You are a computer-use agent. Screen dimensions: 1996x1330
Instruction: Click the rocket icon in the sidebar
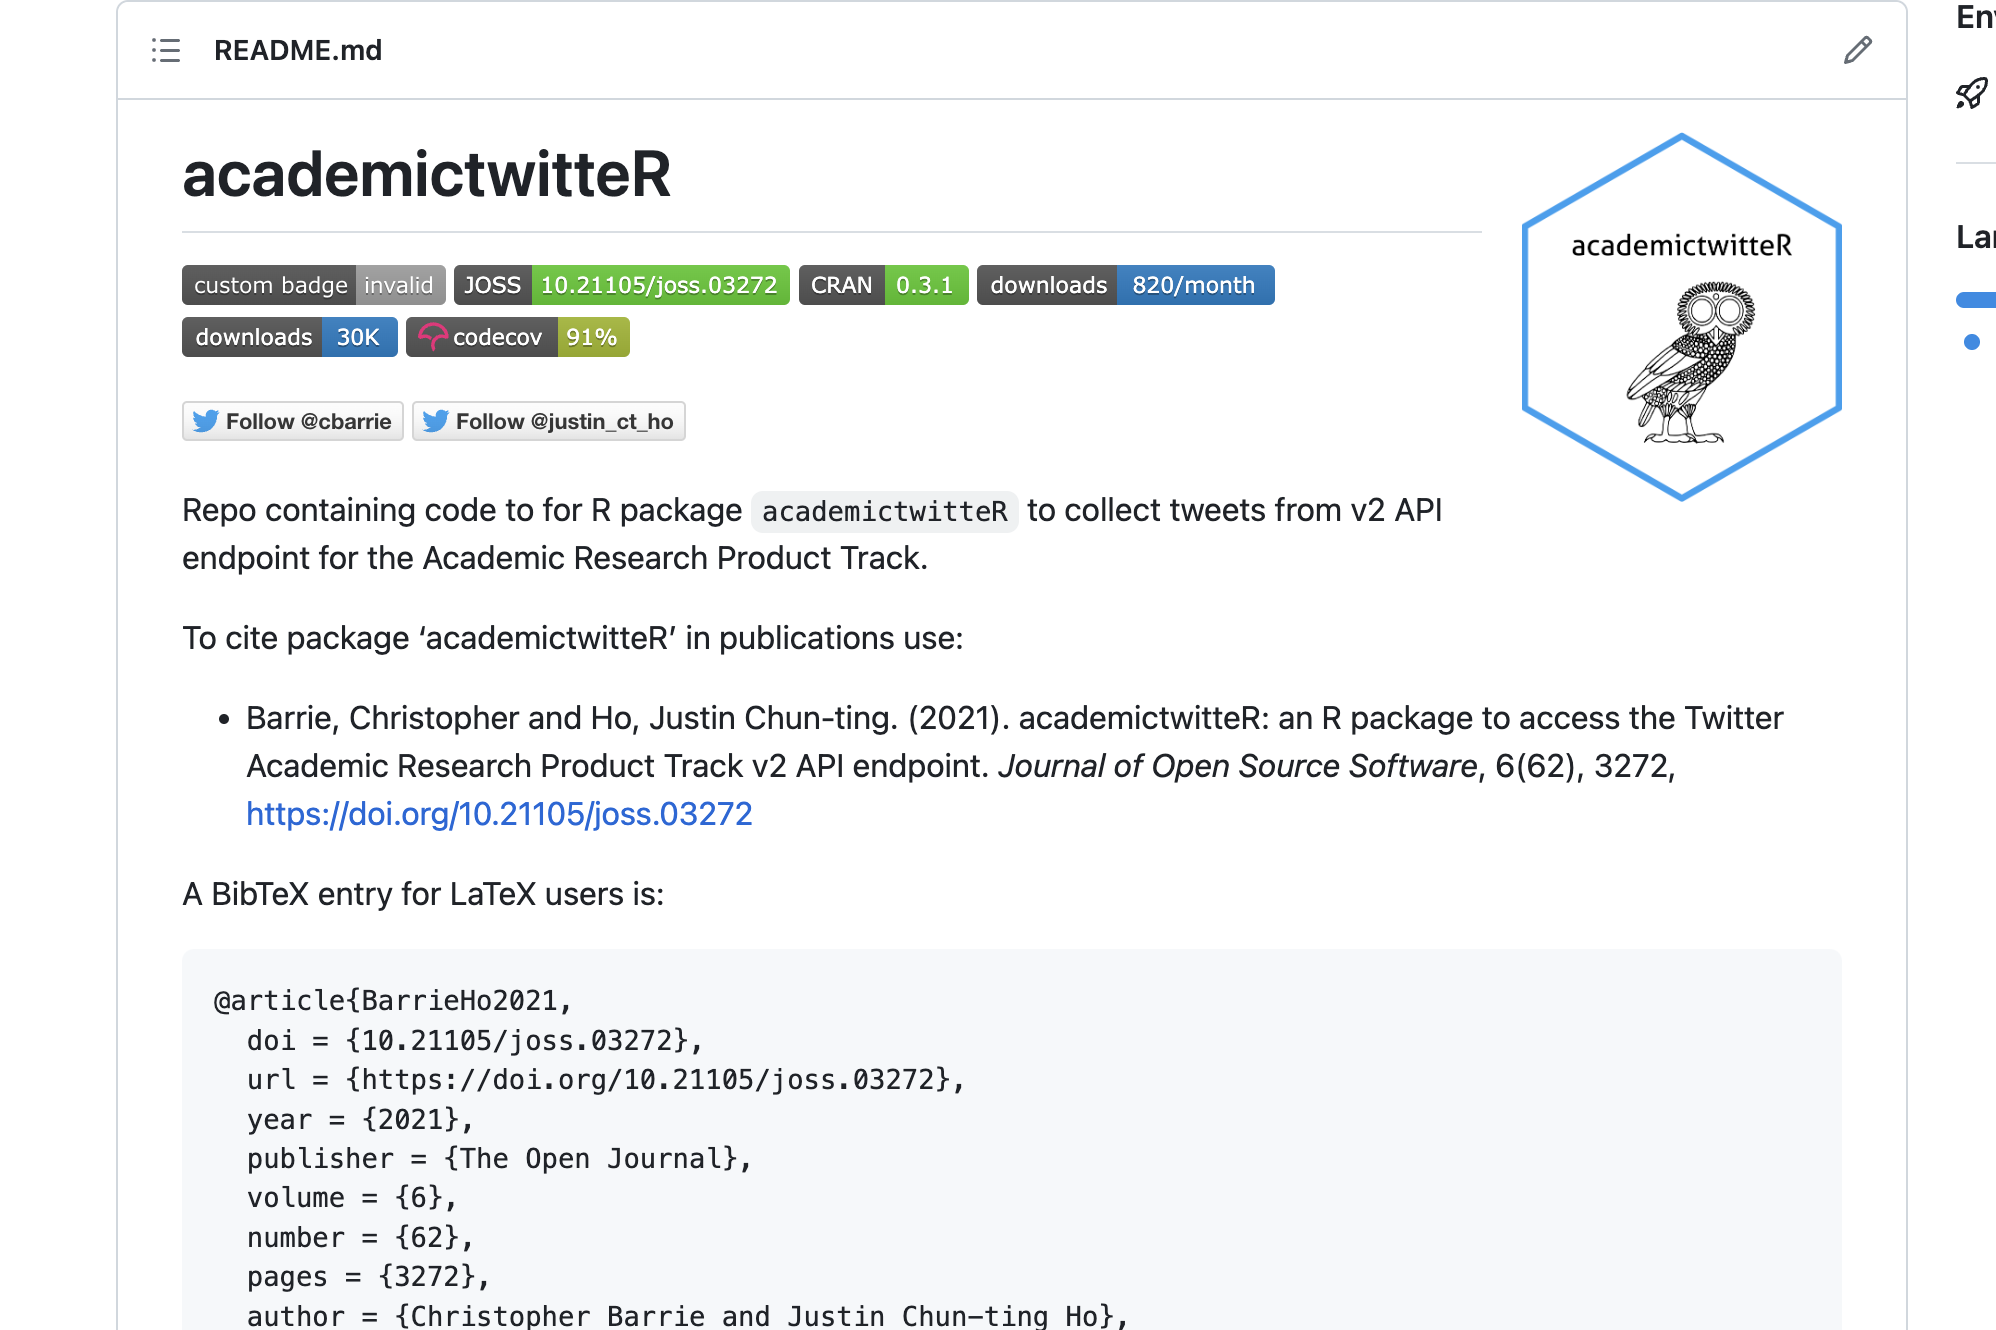1971,94
